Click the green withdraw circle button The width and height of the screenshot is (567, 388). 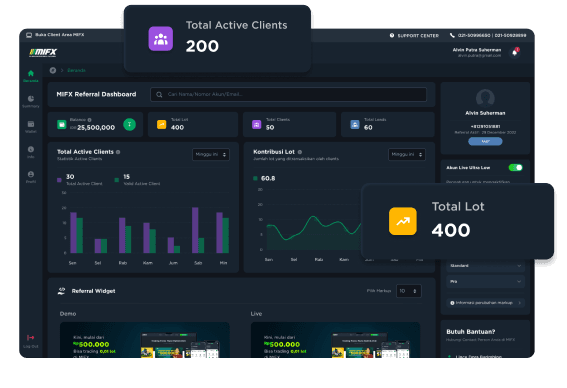[x=129, y=124]
